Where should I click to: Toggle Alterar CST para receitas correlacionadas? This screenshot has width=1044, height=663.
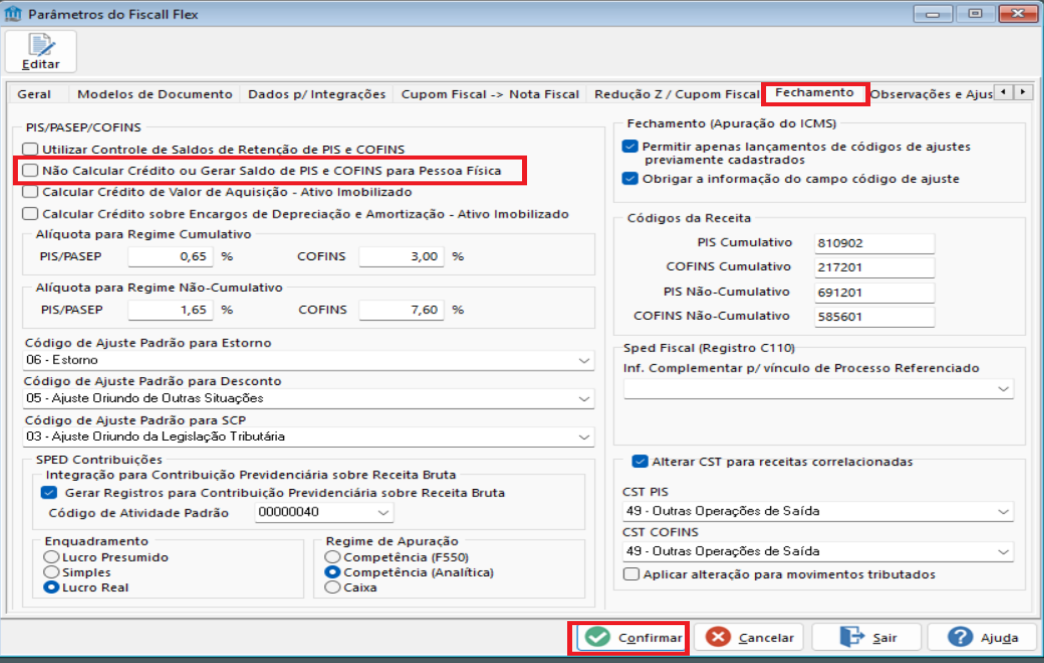tap(640, 461)
